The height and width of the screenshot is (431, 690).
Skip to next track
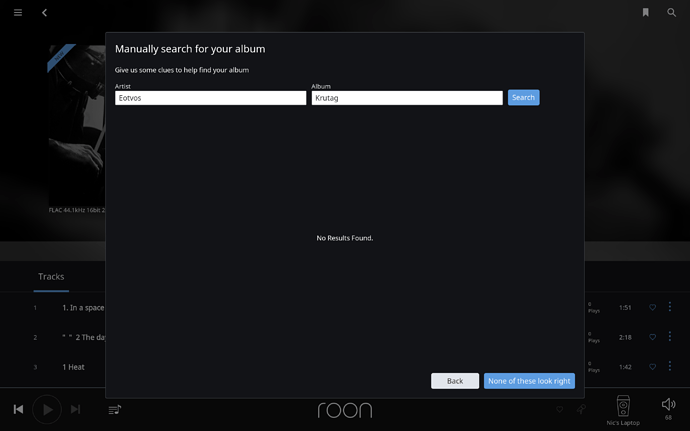76,409
